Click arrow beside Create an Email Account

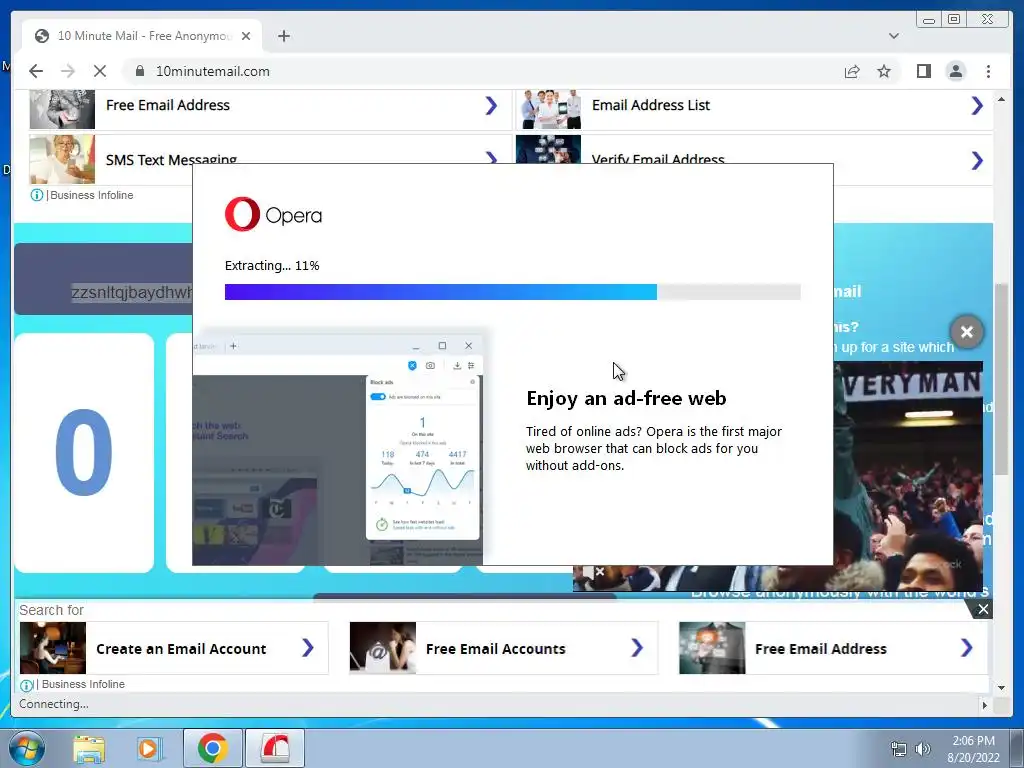pos(308,647)
